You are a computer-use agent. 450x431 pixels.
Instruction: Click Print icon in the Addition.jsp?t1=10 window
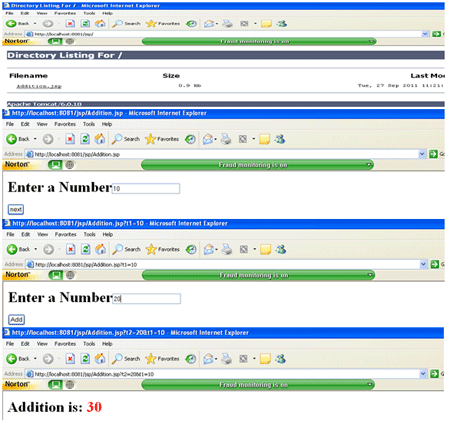(x=227, y=249)
